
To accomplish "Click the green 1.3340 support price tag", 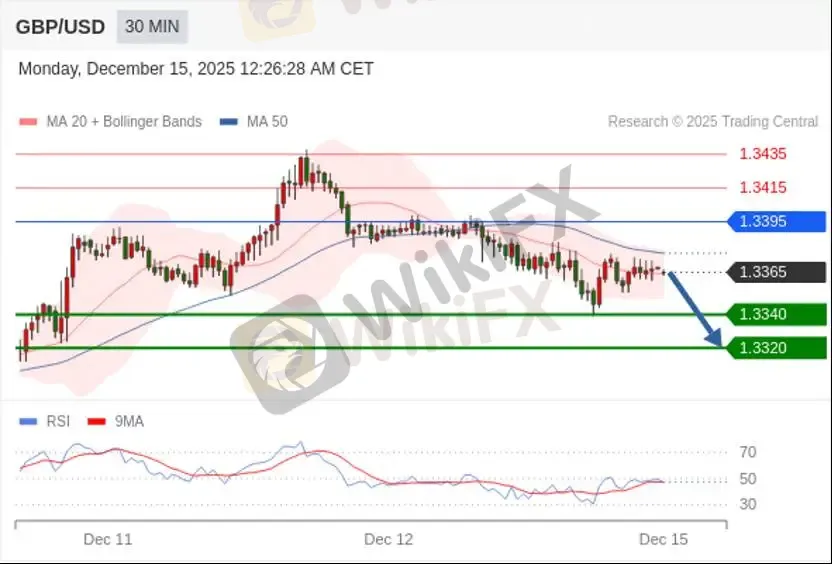I will (x=776, y=314).
